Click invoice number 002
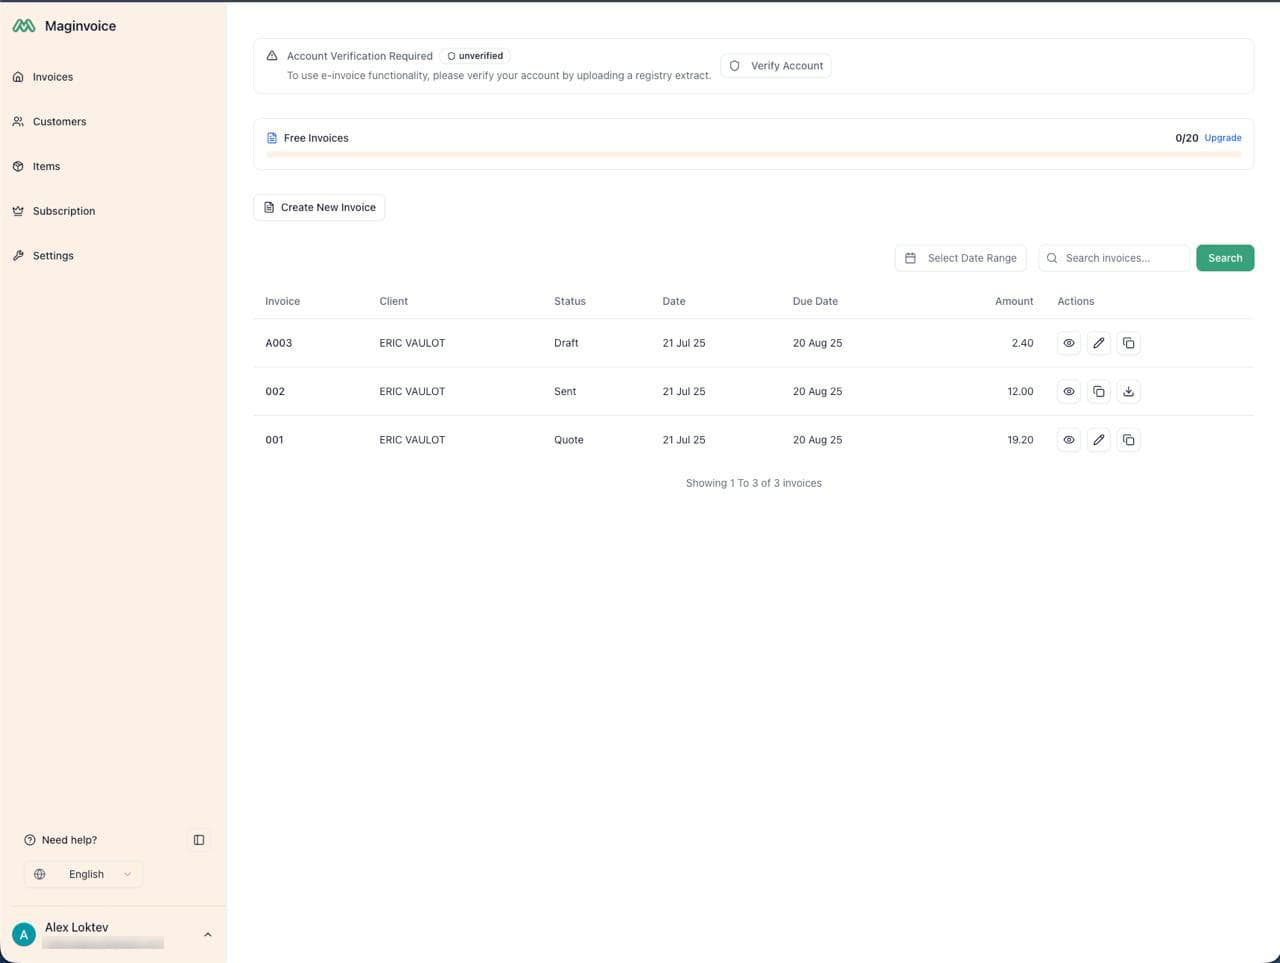This screenshot has height=963, width=1280. tap(275, 391)
